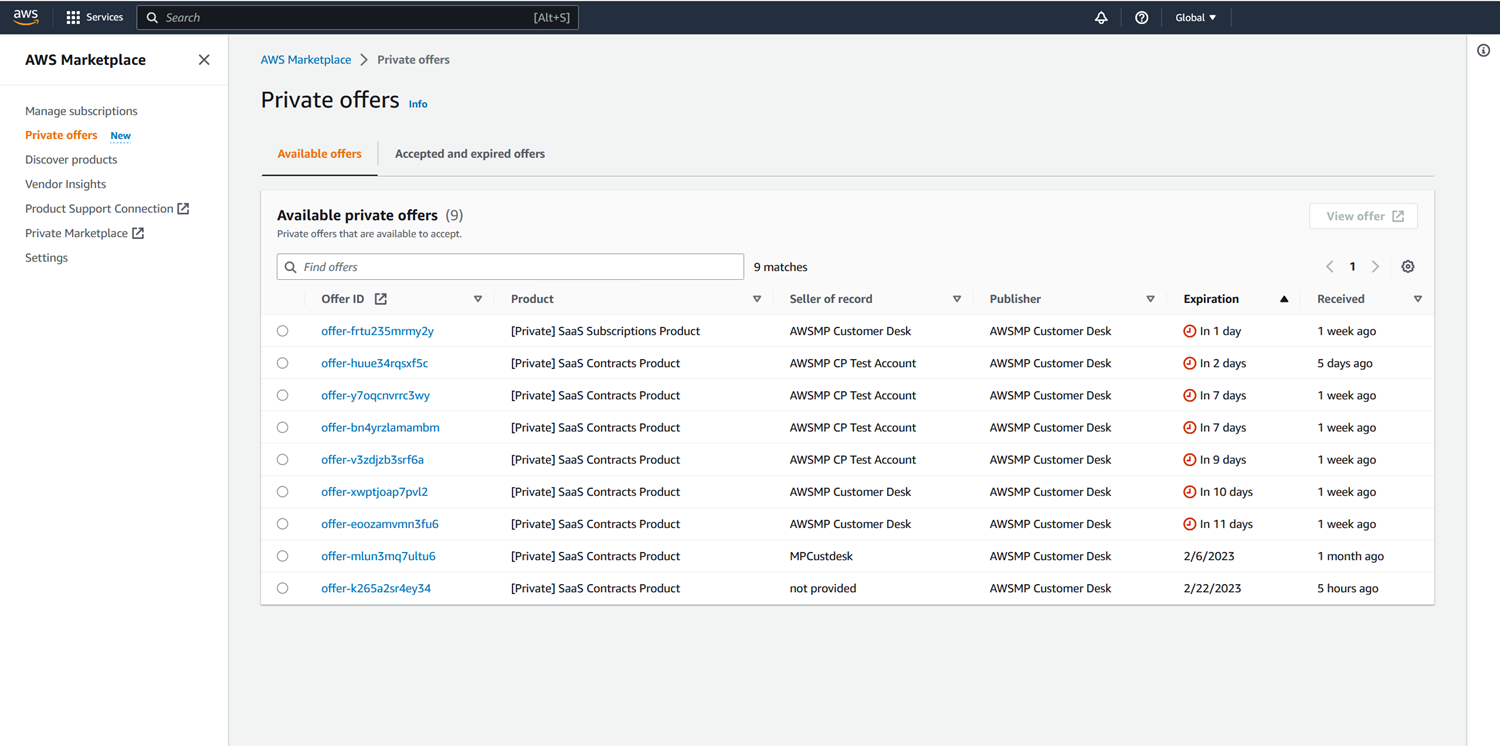The width and height of the screenshot is (1500, 746).
Task: Open the Services grid menu
Action: click(73, 18)
